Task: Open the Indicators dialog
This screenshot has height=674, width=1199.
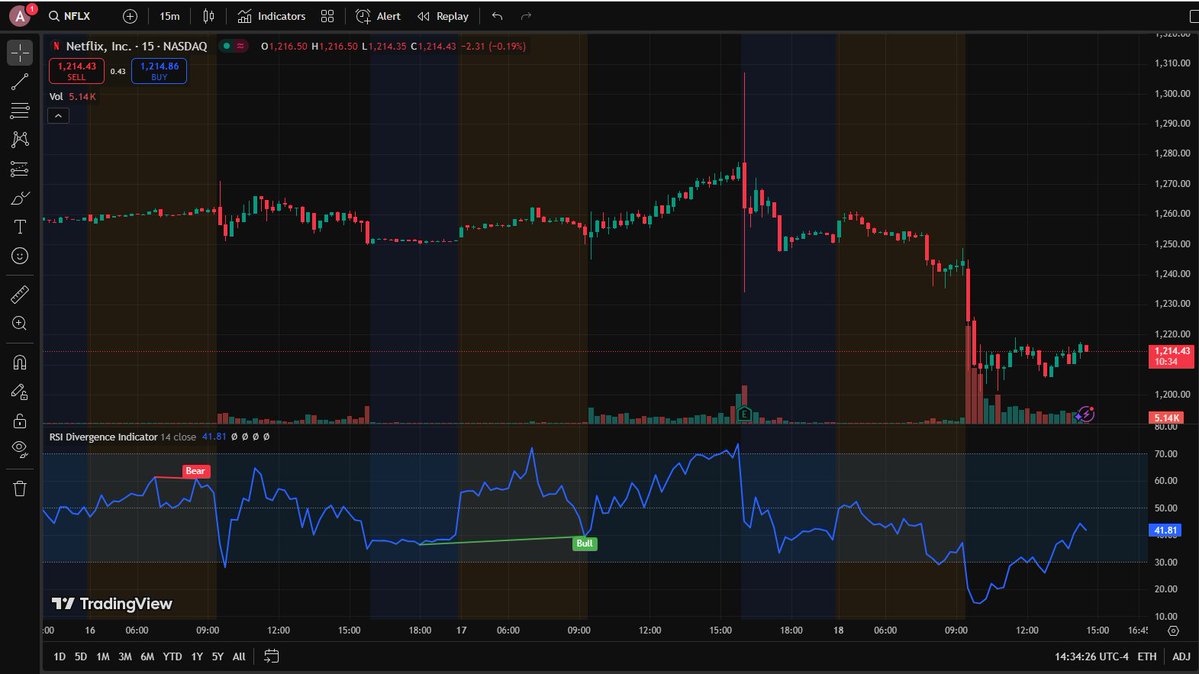Action: [x=271, y=16]
